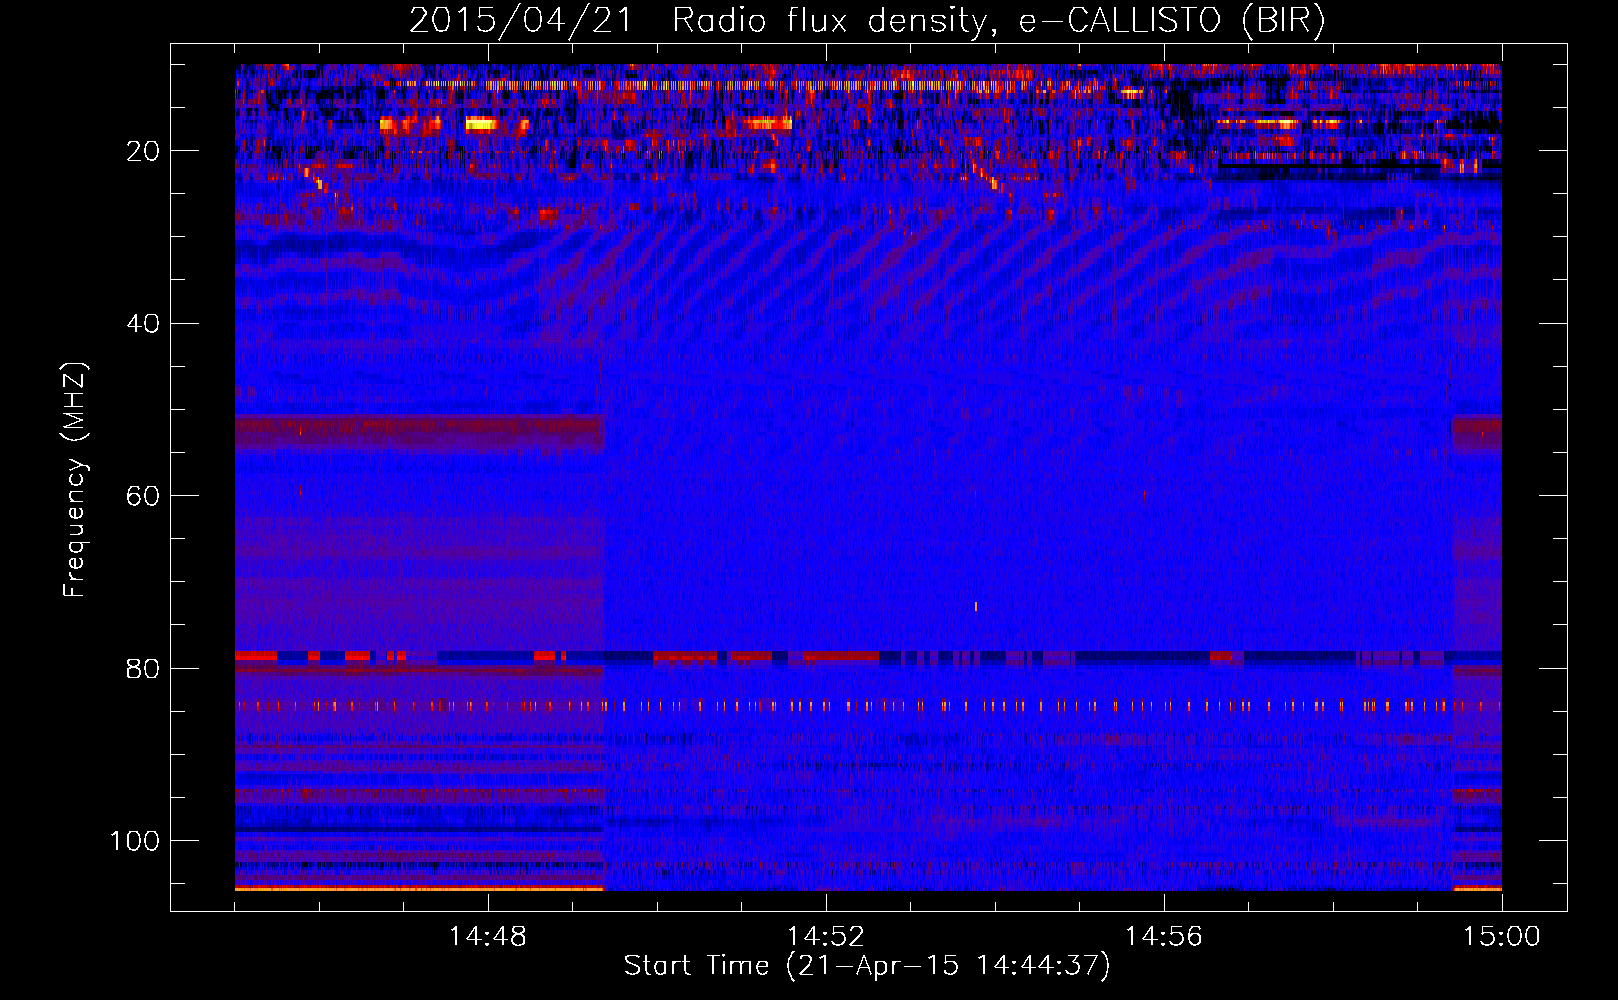Click the 14:48 time tick label
The width and height of the screenshot is (1618, 1000).
pos(488,937)
